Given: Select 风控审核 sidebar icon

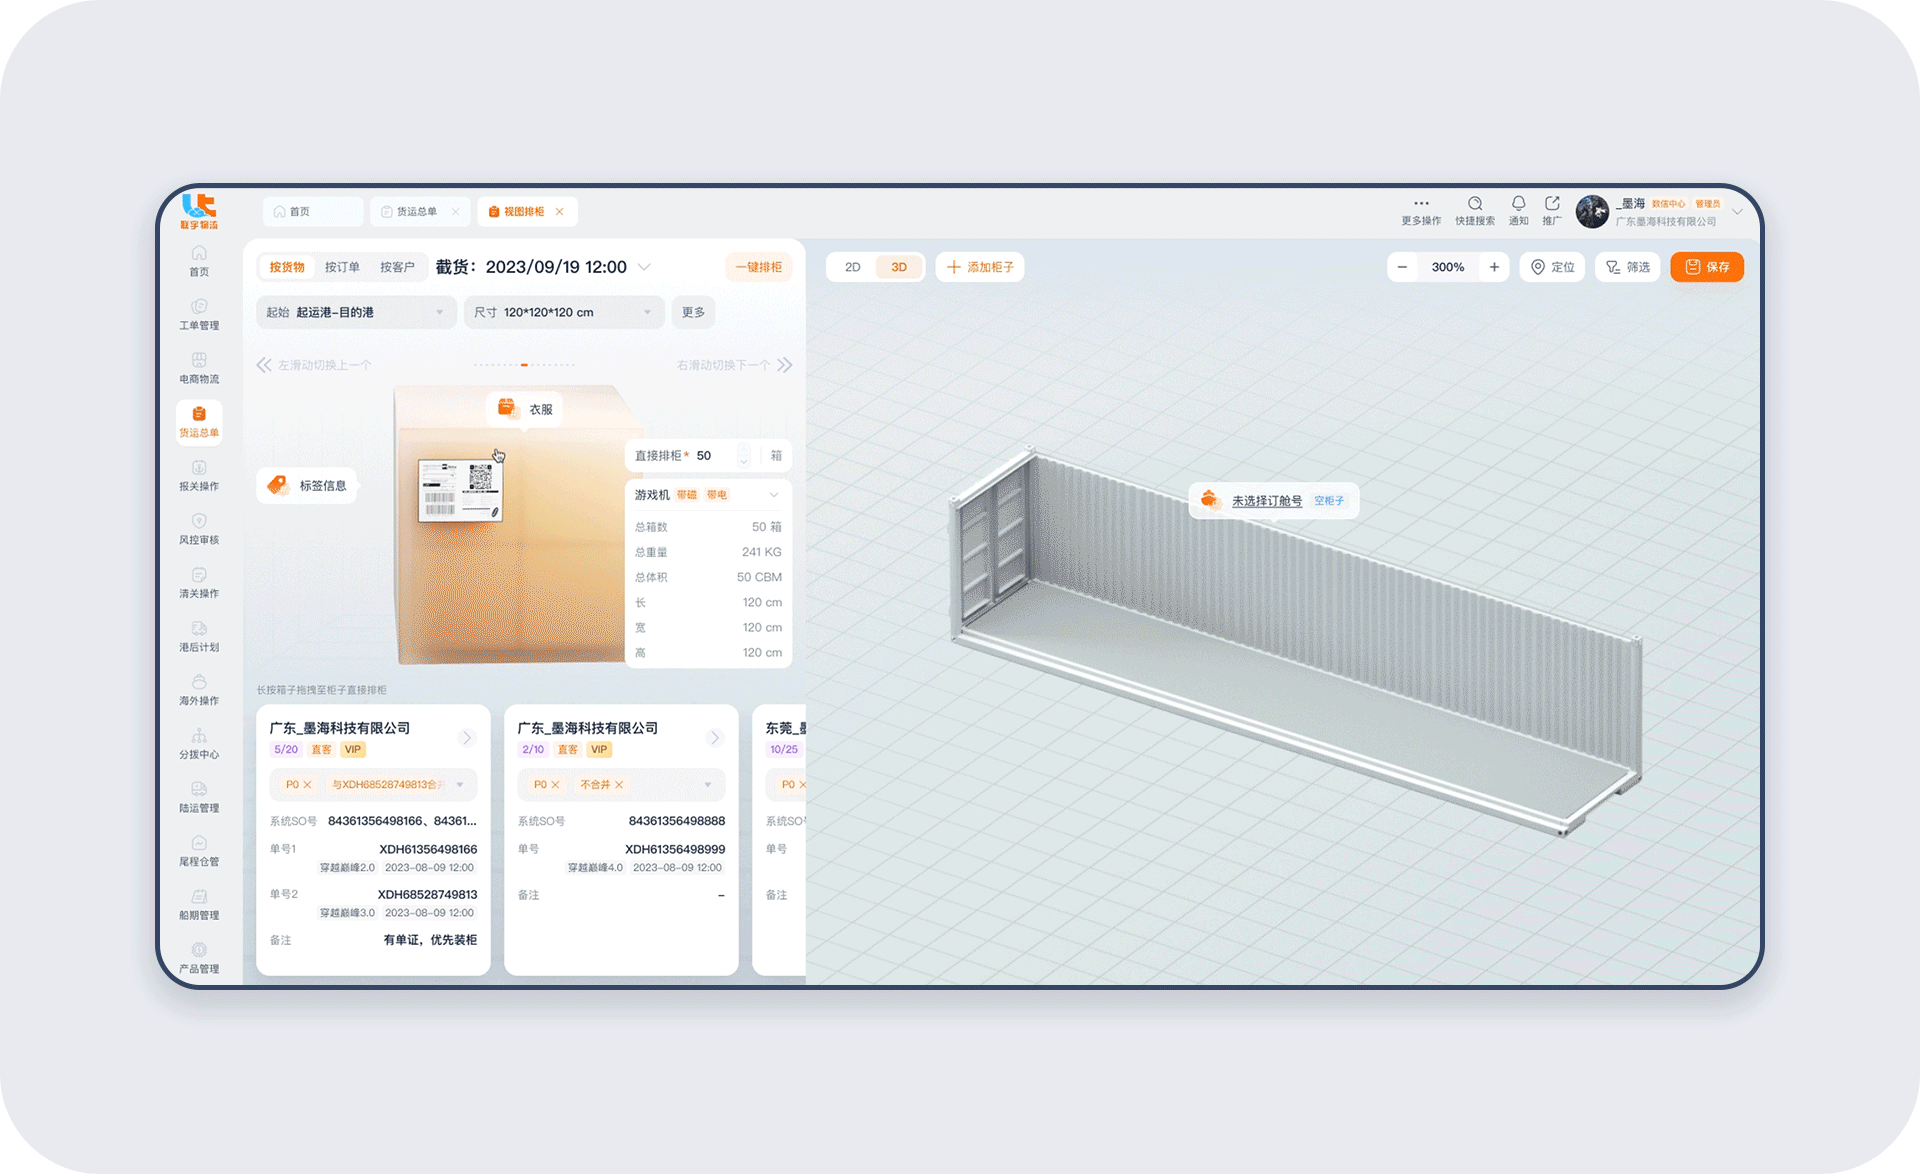Looking at the screenshot, I should click(199, 528).
